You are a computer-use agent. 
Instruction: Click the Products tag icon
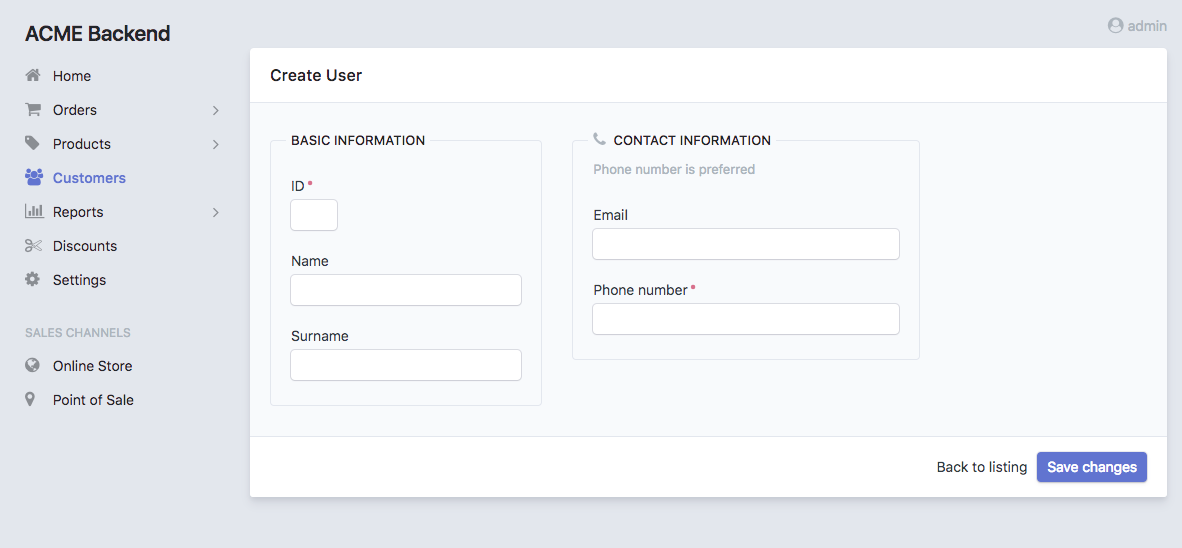(x=33, y=144)
